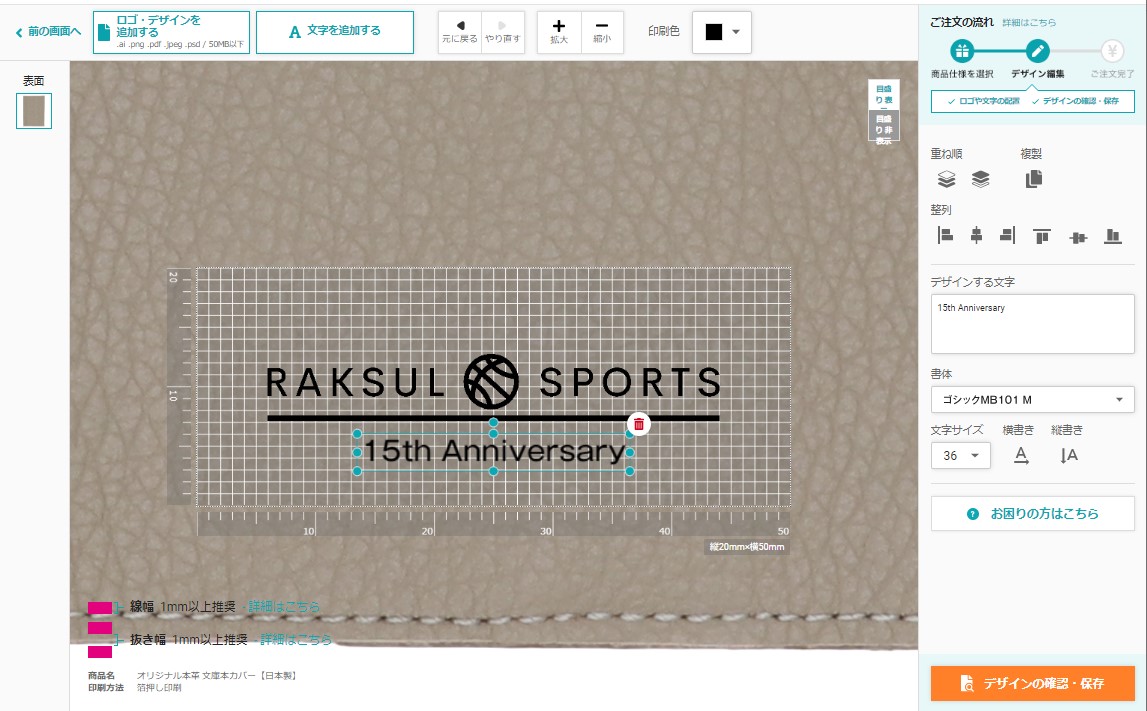The width and height of the screenshot is (1147, 711).
Task: Open 詳細はこちら link beside ご注文の流れ
Action: tap(1028, 23)
